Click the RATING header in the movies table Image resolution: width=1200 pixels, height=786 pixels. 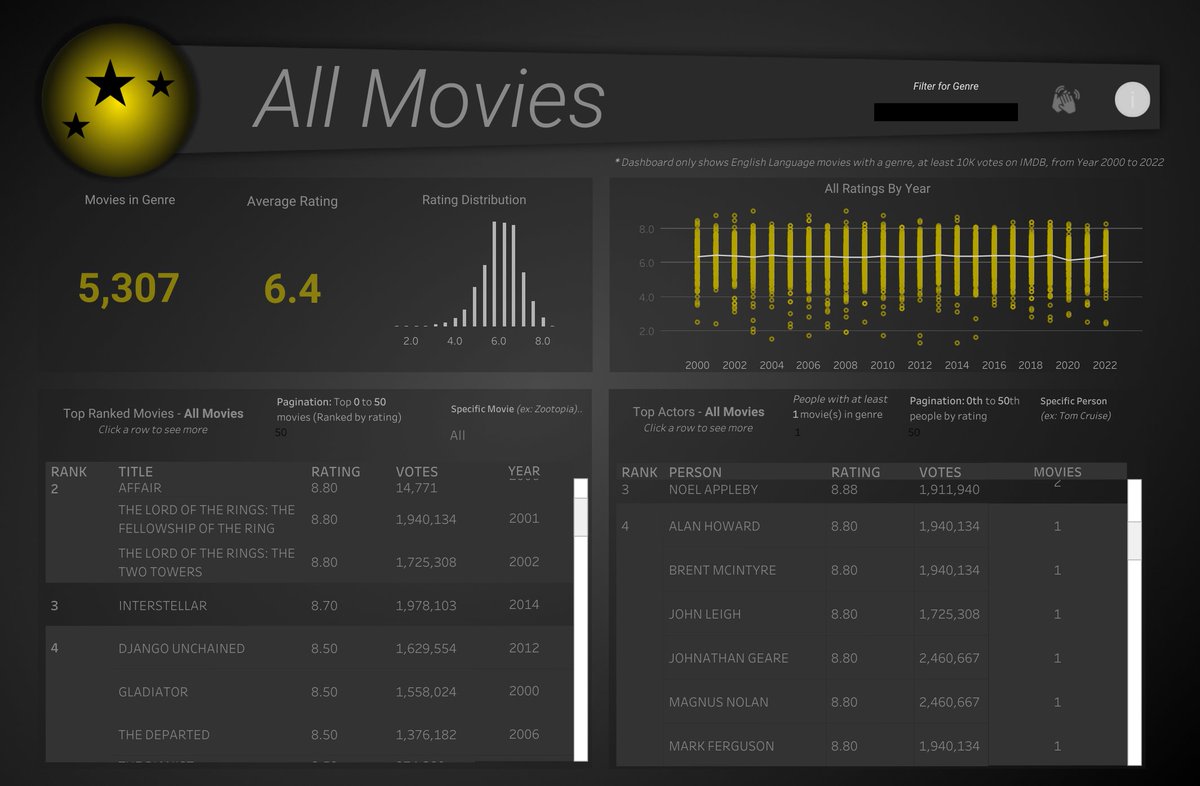tap(336, 471)
